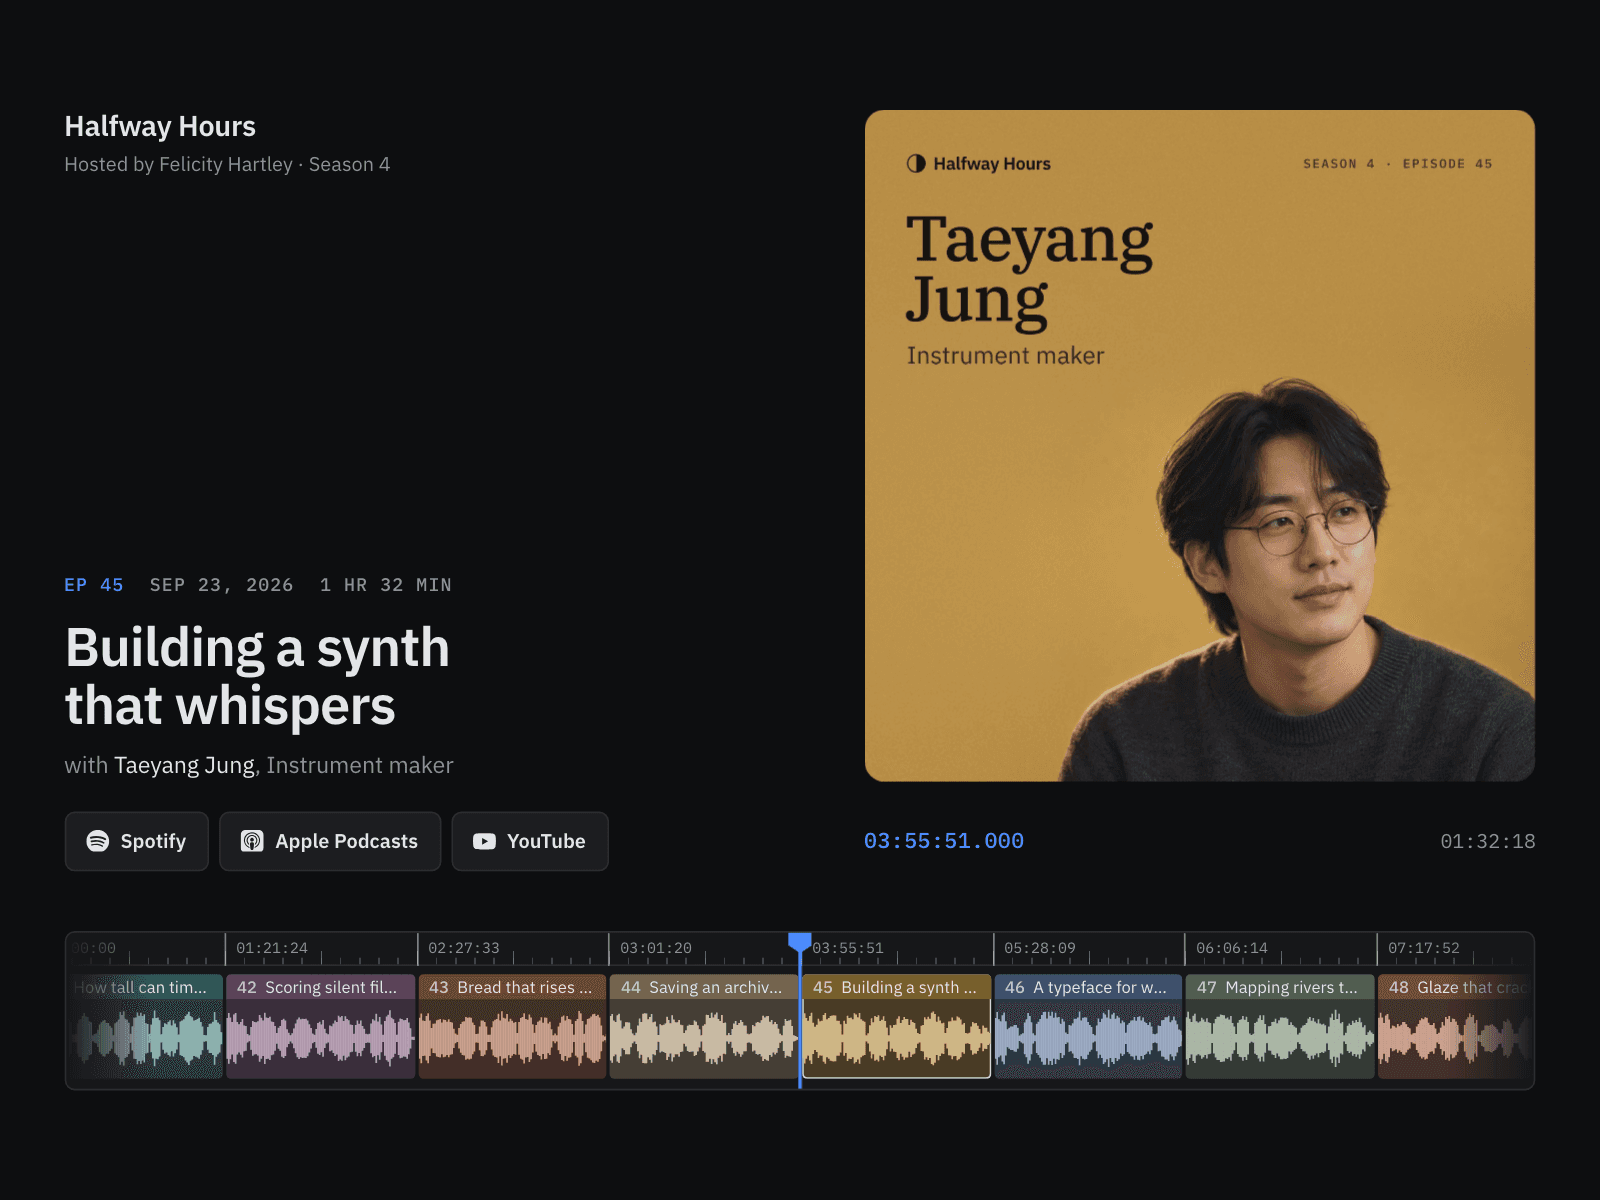The image size is (1600, 1200).
Task: Select clip 44 Saving an archive
Action: point(704,1026)
